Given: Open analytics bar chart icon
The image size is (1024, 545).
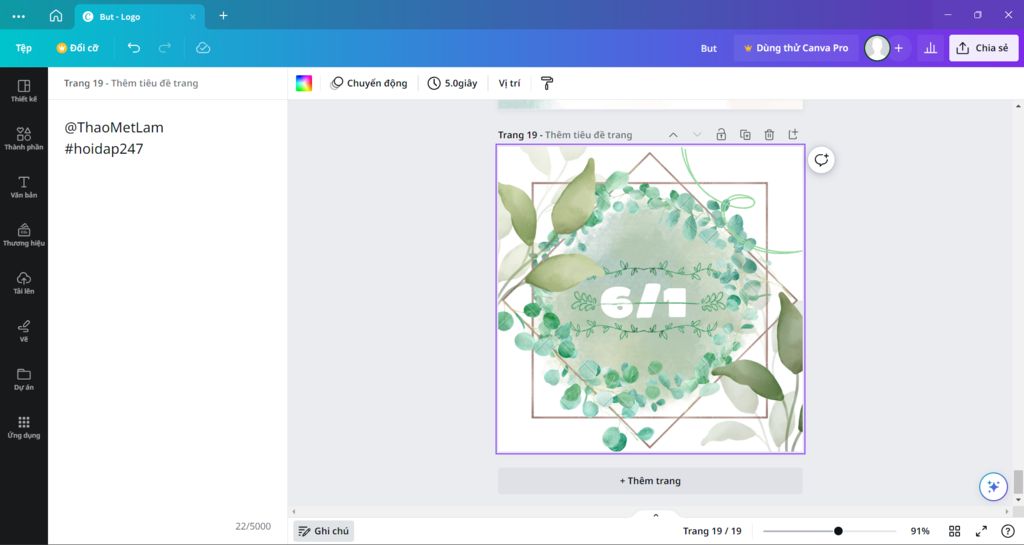Looking at the screenshot, I should tap(931, 48).
